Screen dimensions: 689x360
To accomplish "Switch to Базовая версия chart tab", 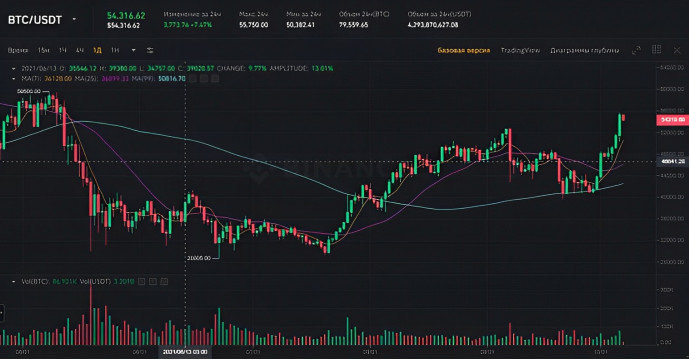I will tap(464, 51).
